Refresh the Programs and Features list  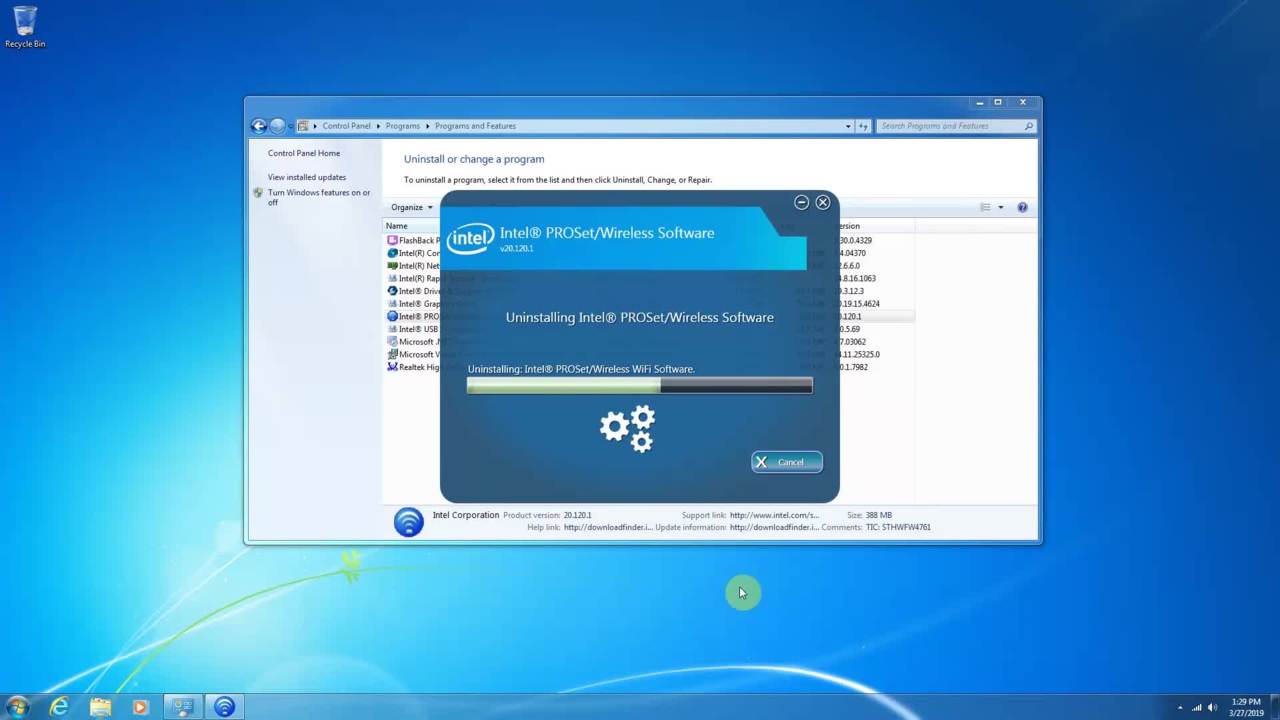click(864, 126)
